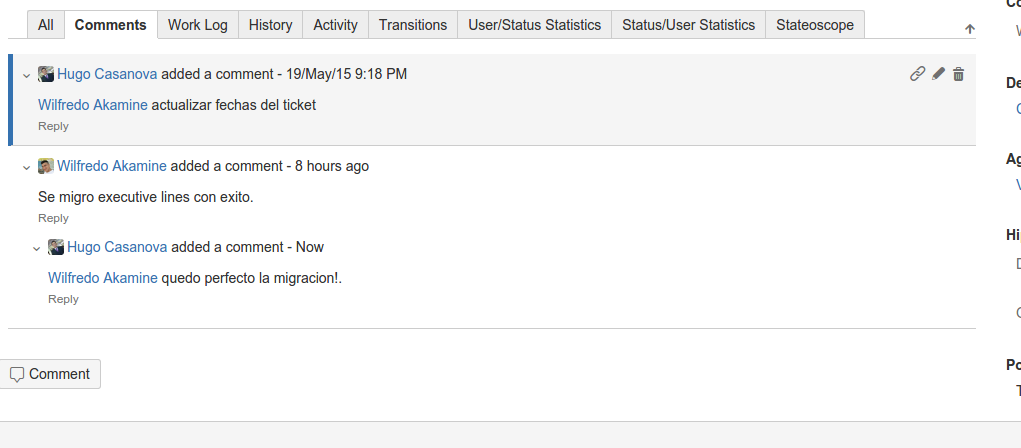
Task: Collapse the 19/May/15 comment by Hugo Casanova
Action: tap(27, 75)
